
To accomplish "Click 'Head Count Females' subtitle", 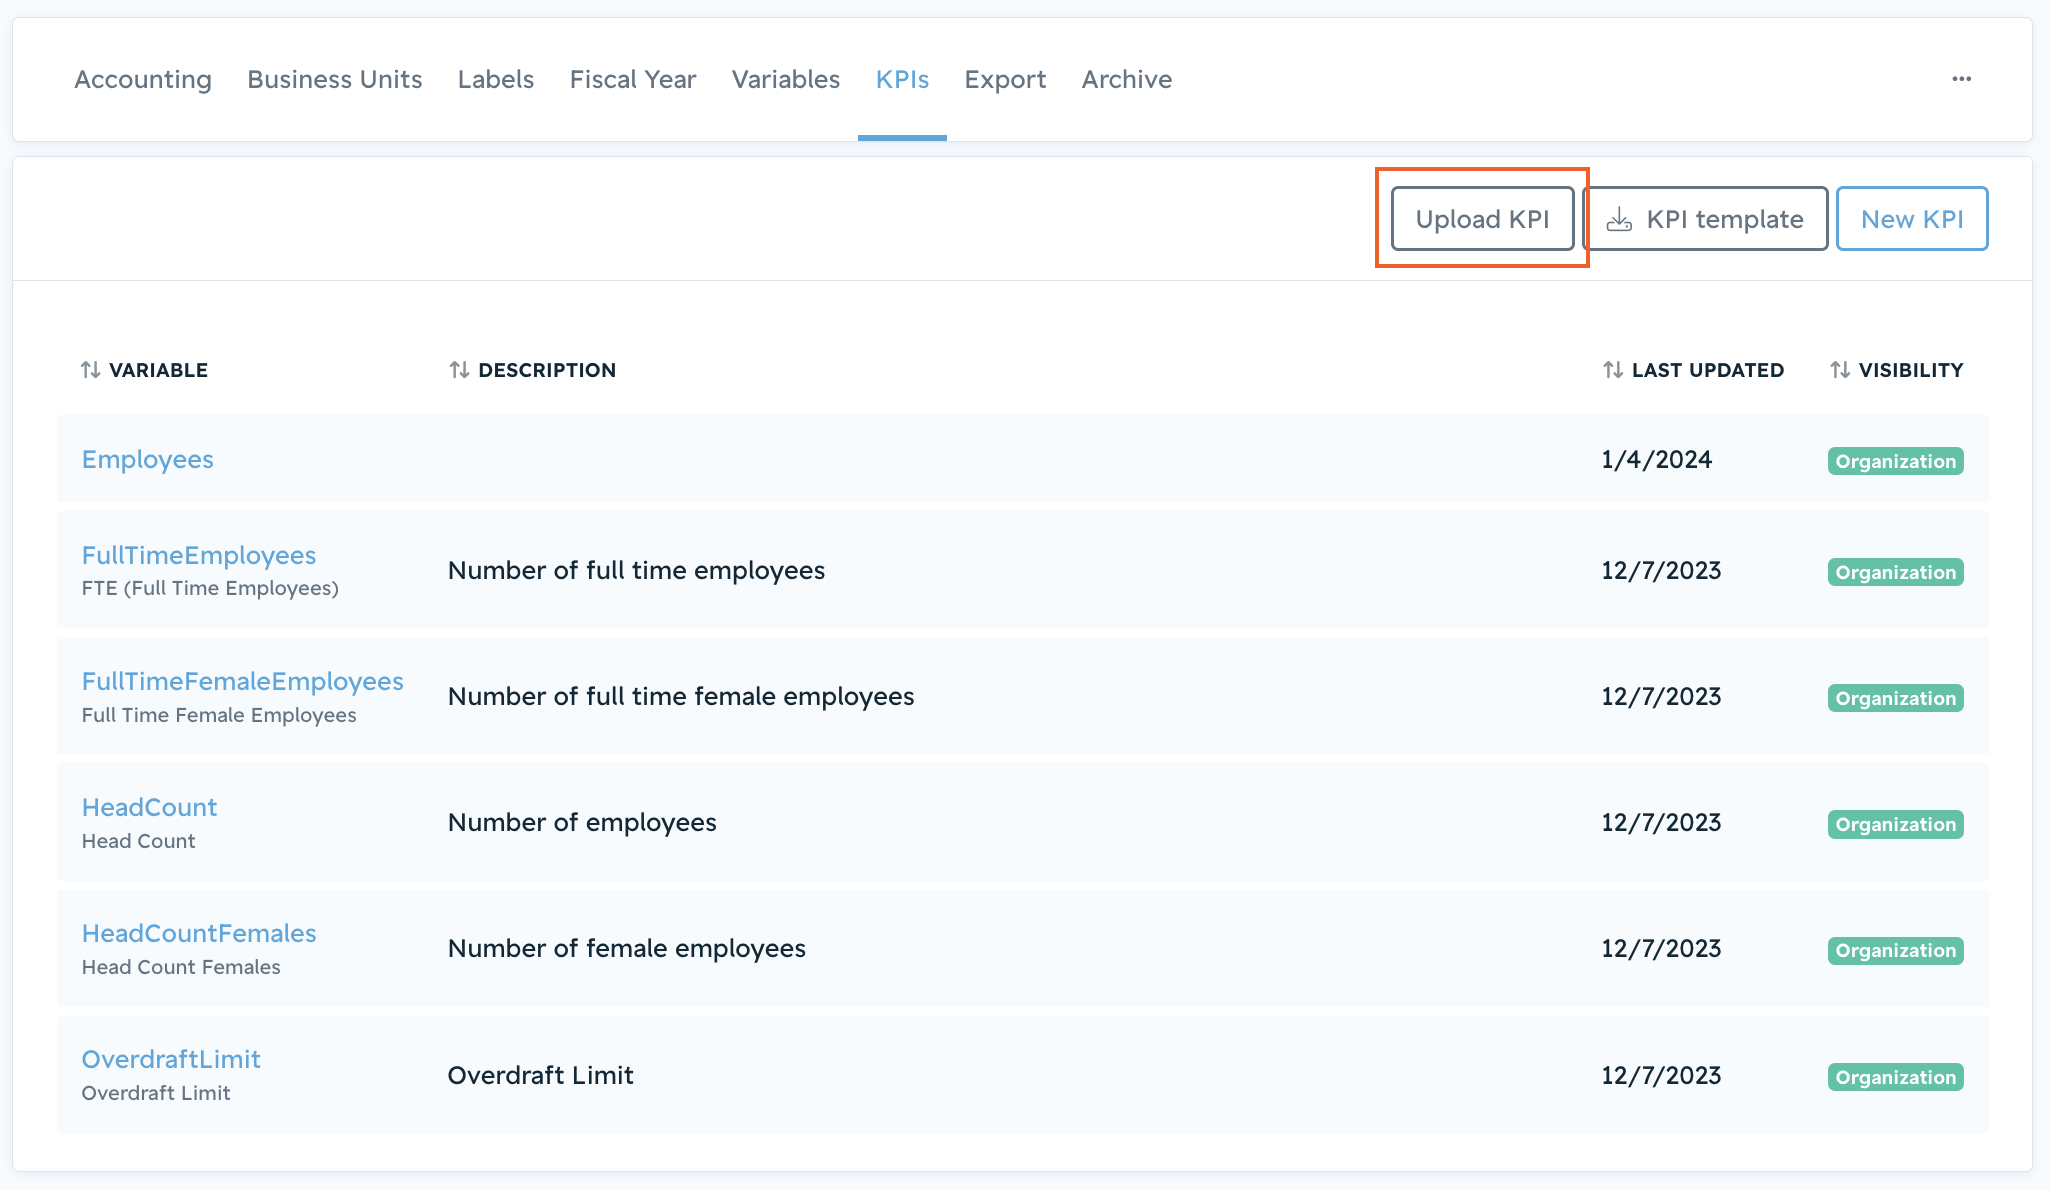I will coord(181,967).
